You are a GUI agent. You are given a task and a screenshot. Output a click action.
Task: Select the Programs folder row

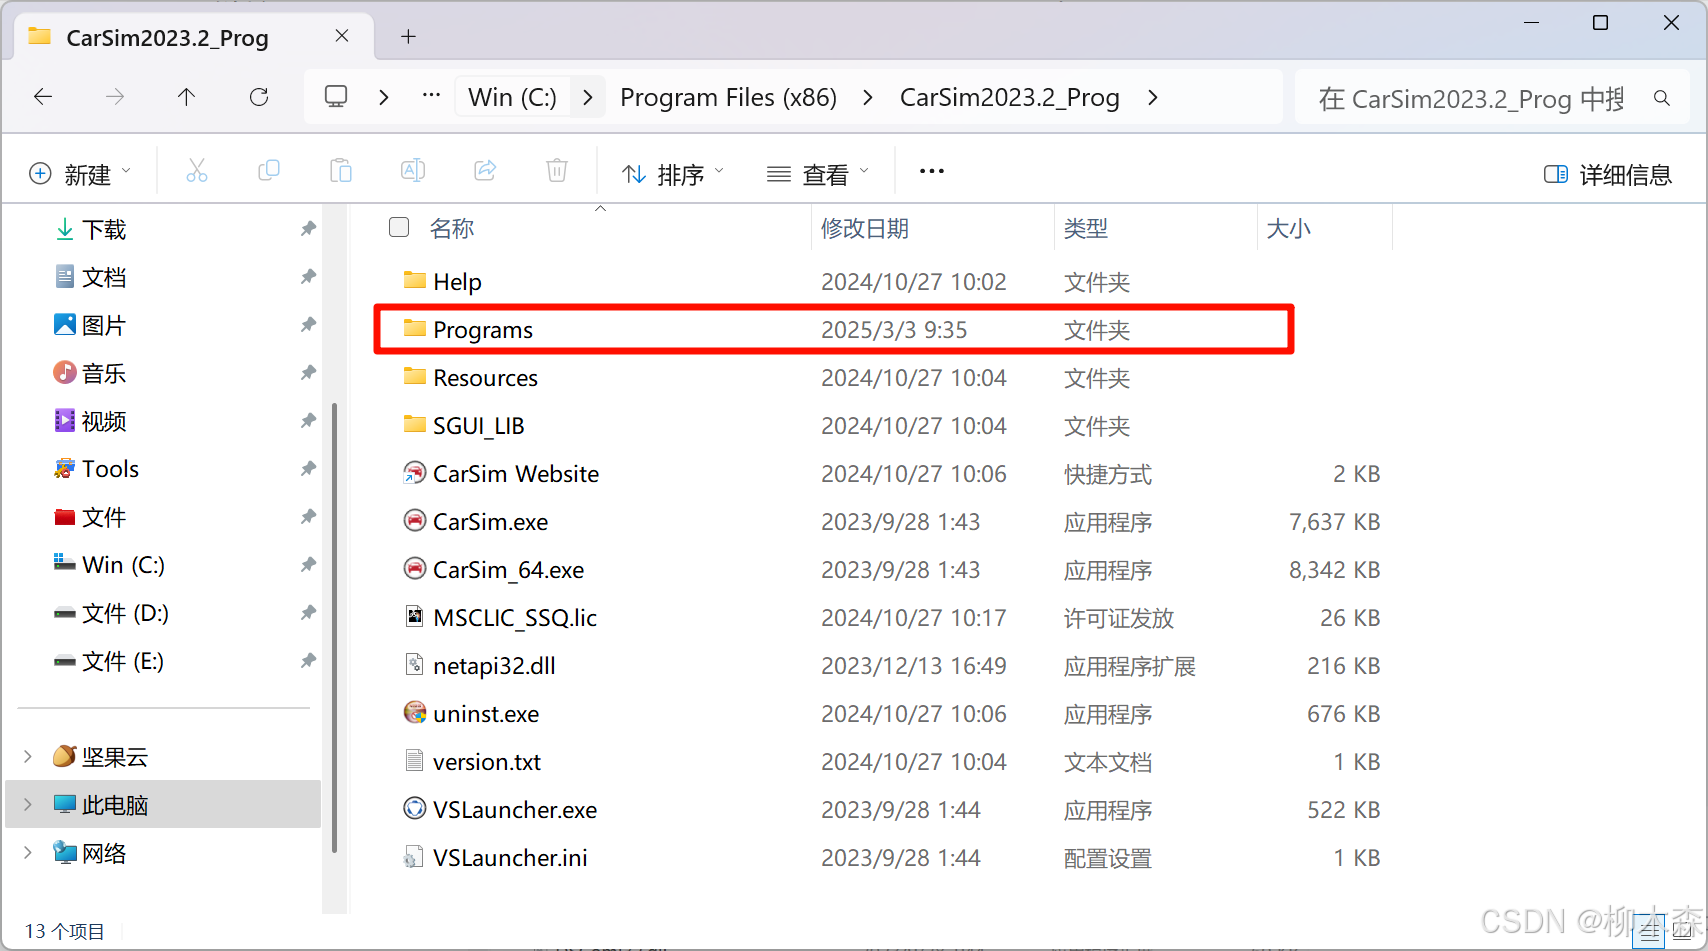click(x=834, y=329)
